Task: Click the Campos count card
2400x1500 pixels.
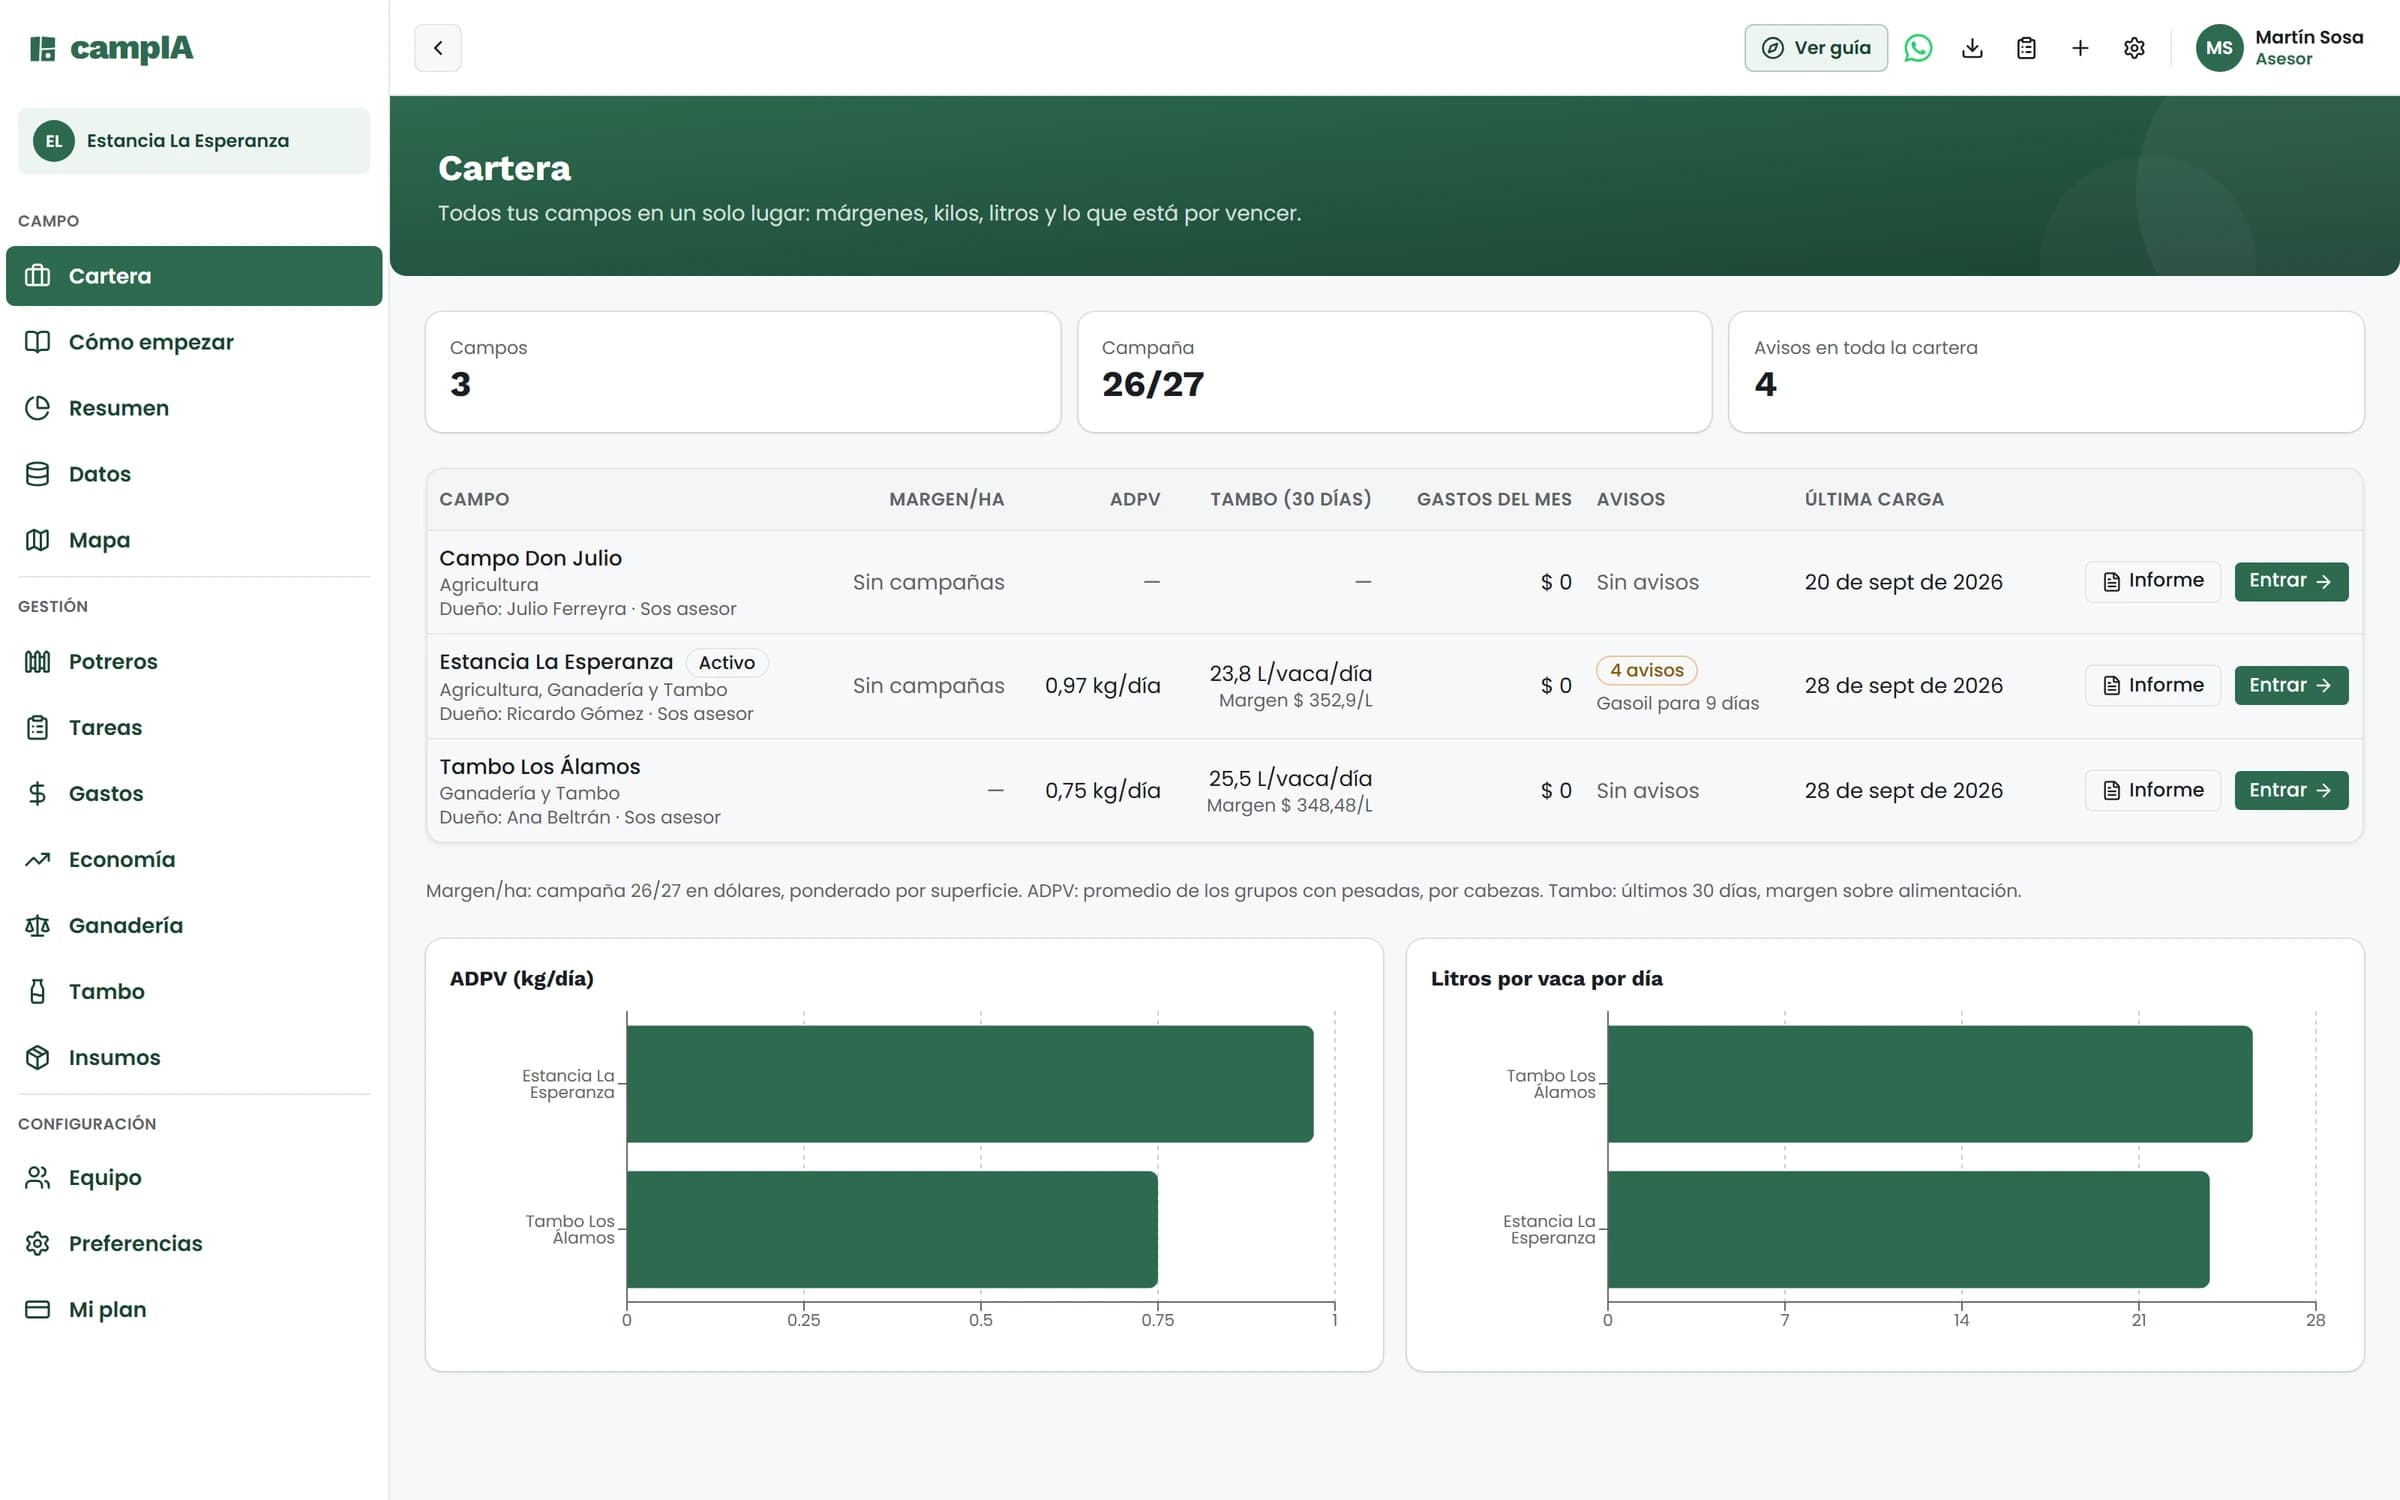Action: click(x=743, y=372)
